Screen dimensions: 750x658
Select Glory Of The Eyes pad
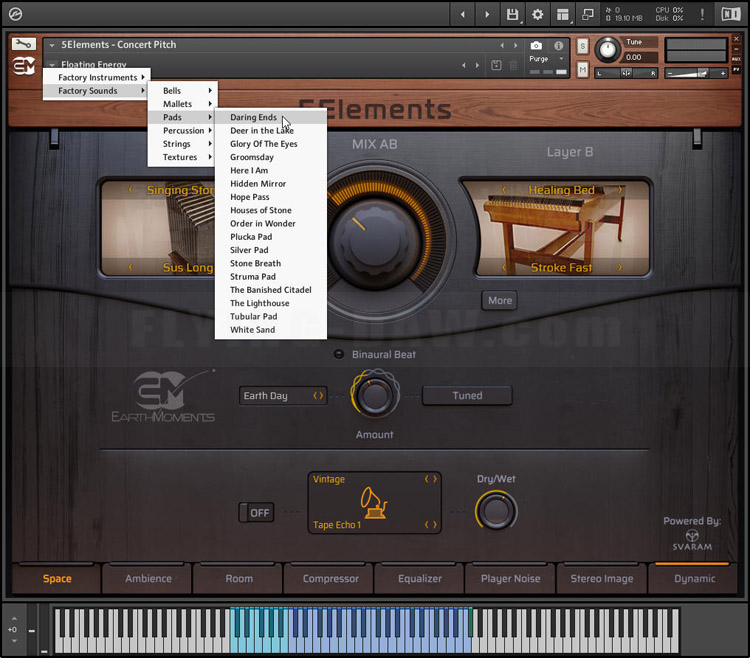click(263, 144)
